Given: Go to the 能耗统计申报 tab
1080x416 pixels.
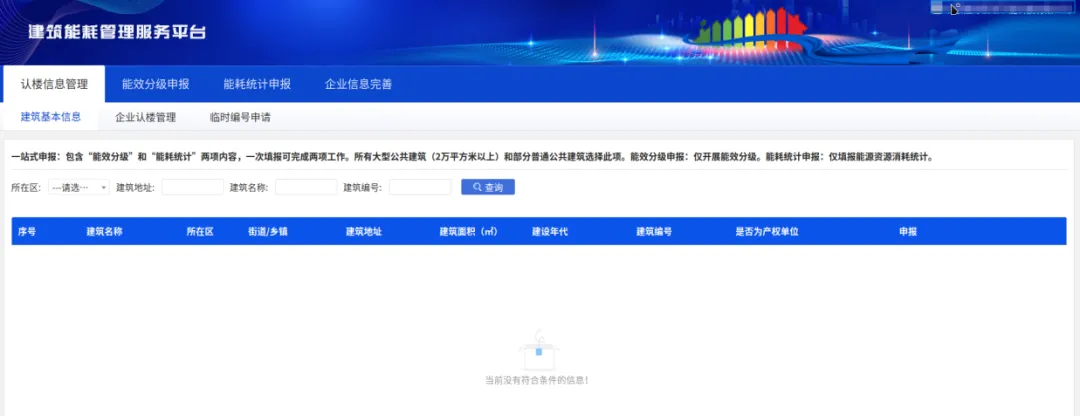Looking at the screenshot, I should pos(257,84).
